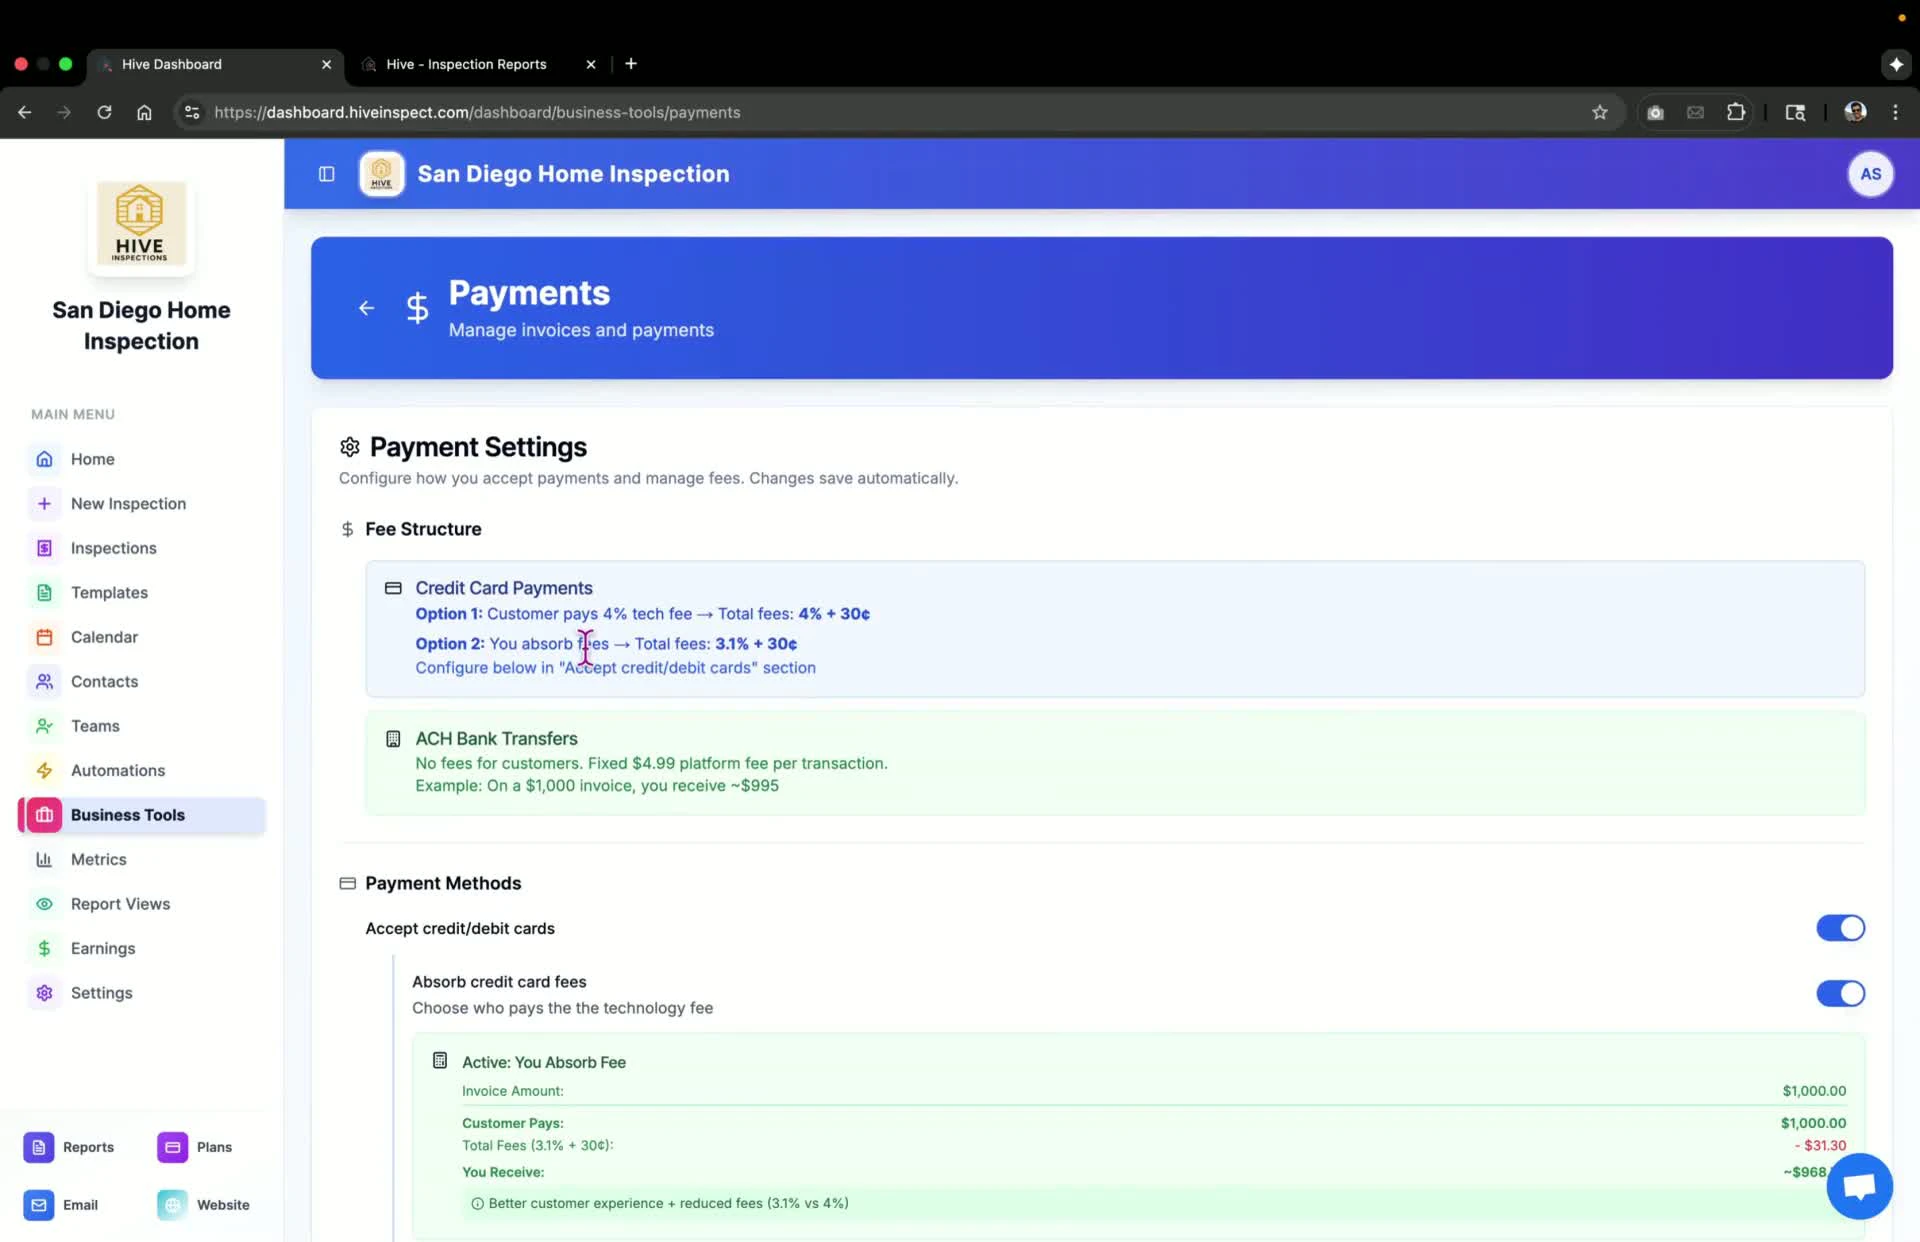Go back in browser history
The height and width of the screenshot is (1242, 1920).
(25, 112)
